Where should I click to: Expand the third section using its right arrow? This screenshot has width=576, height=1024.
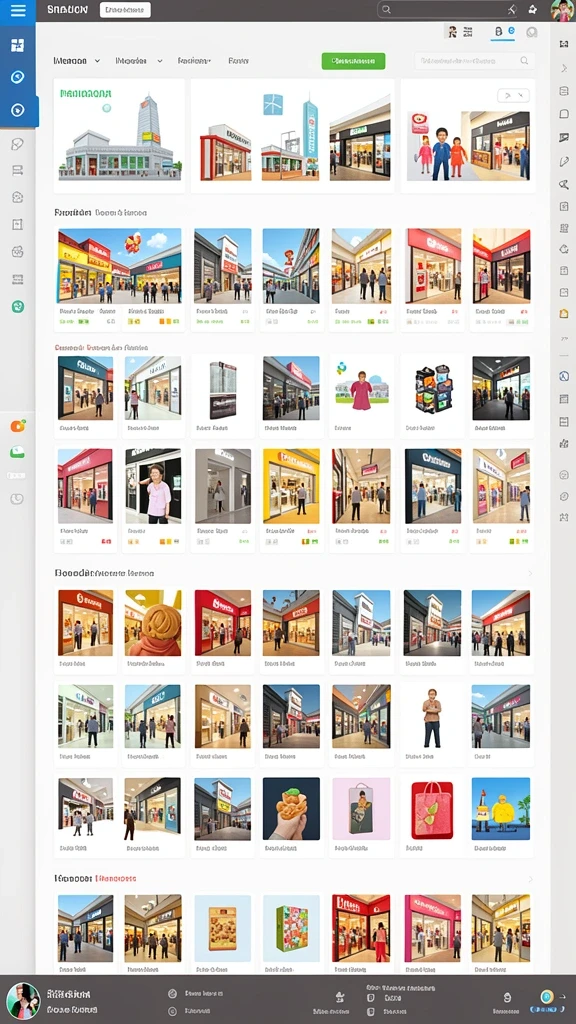(530, 573)
